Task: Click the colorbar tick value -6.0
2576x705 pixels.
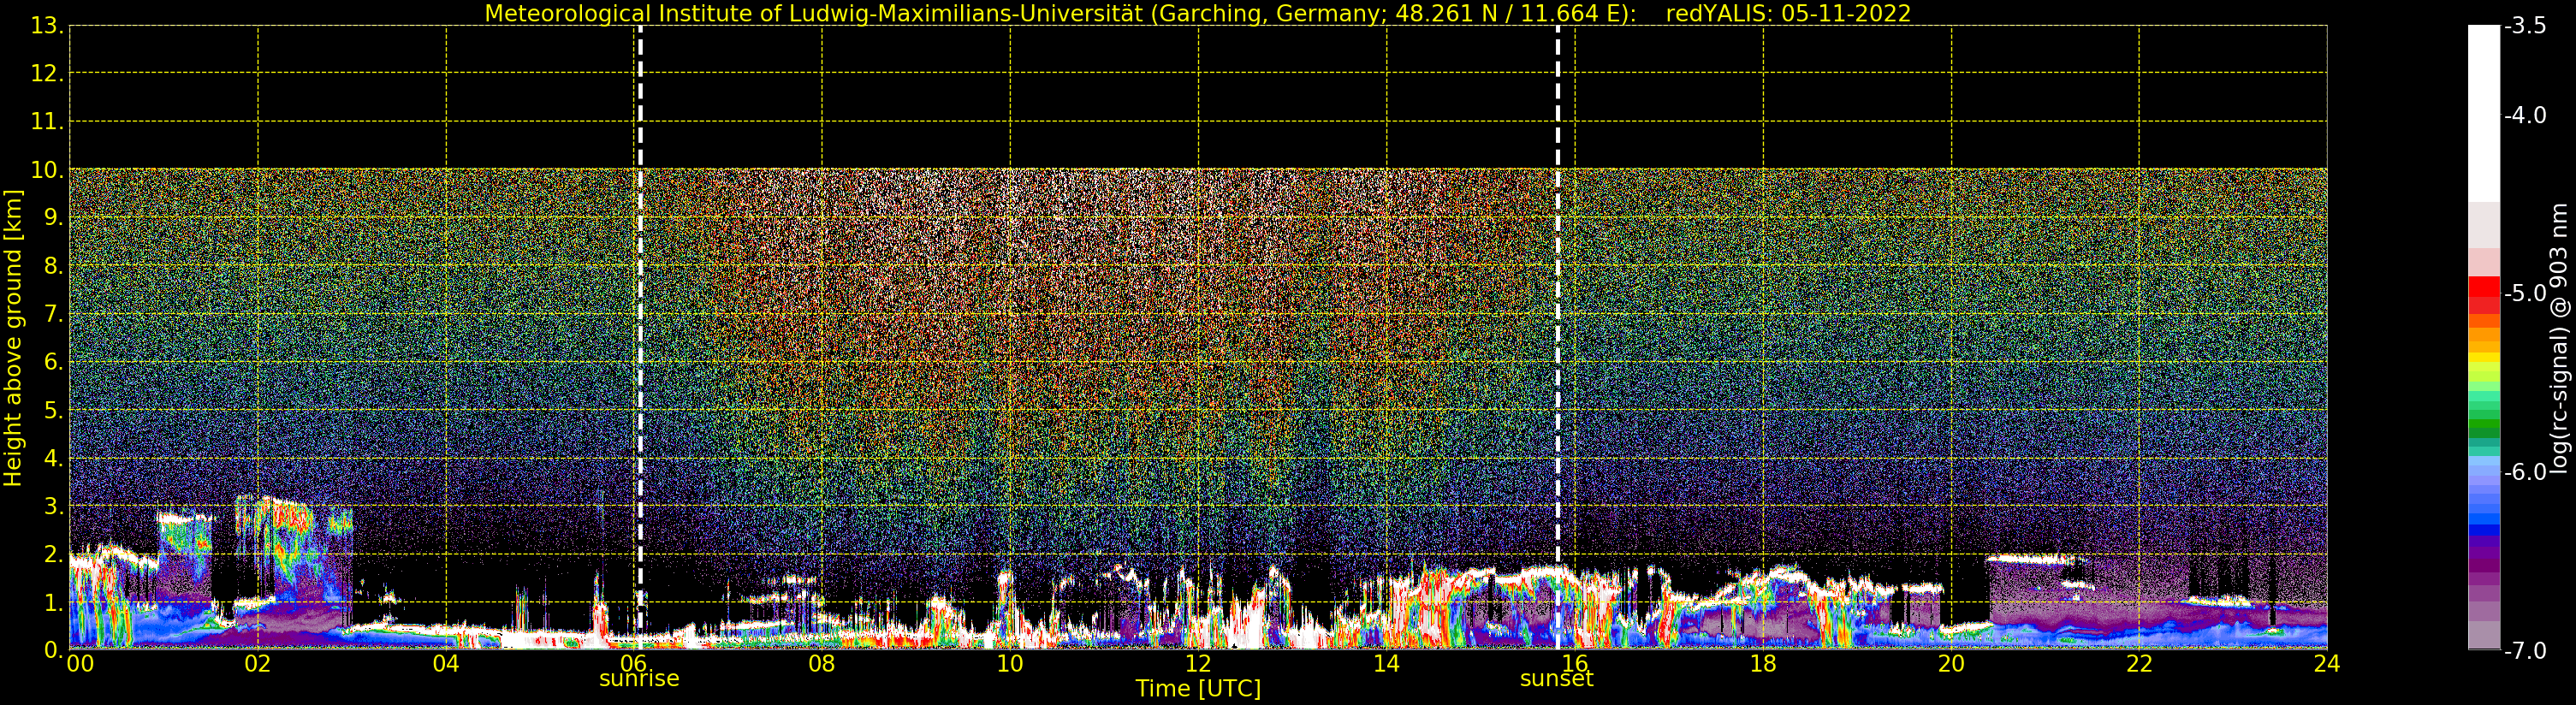Action: coord(2525,472)
